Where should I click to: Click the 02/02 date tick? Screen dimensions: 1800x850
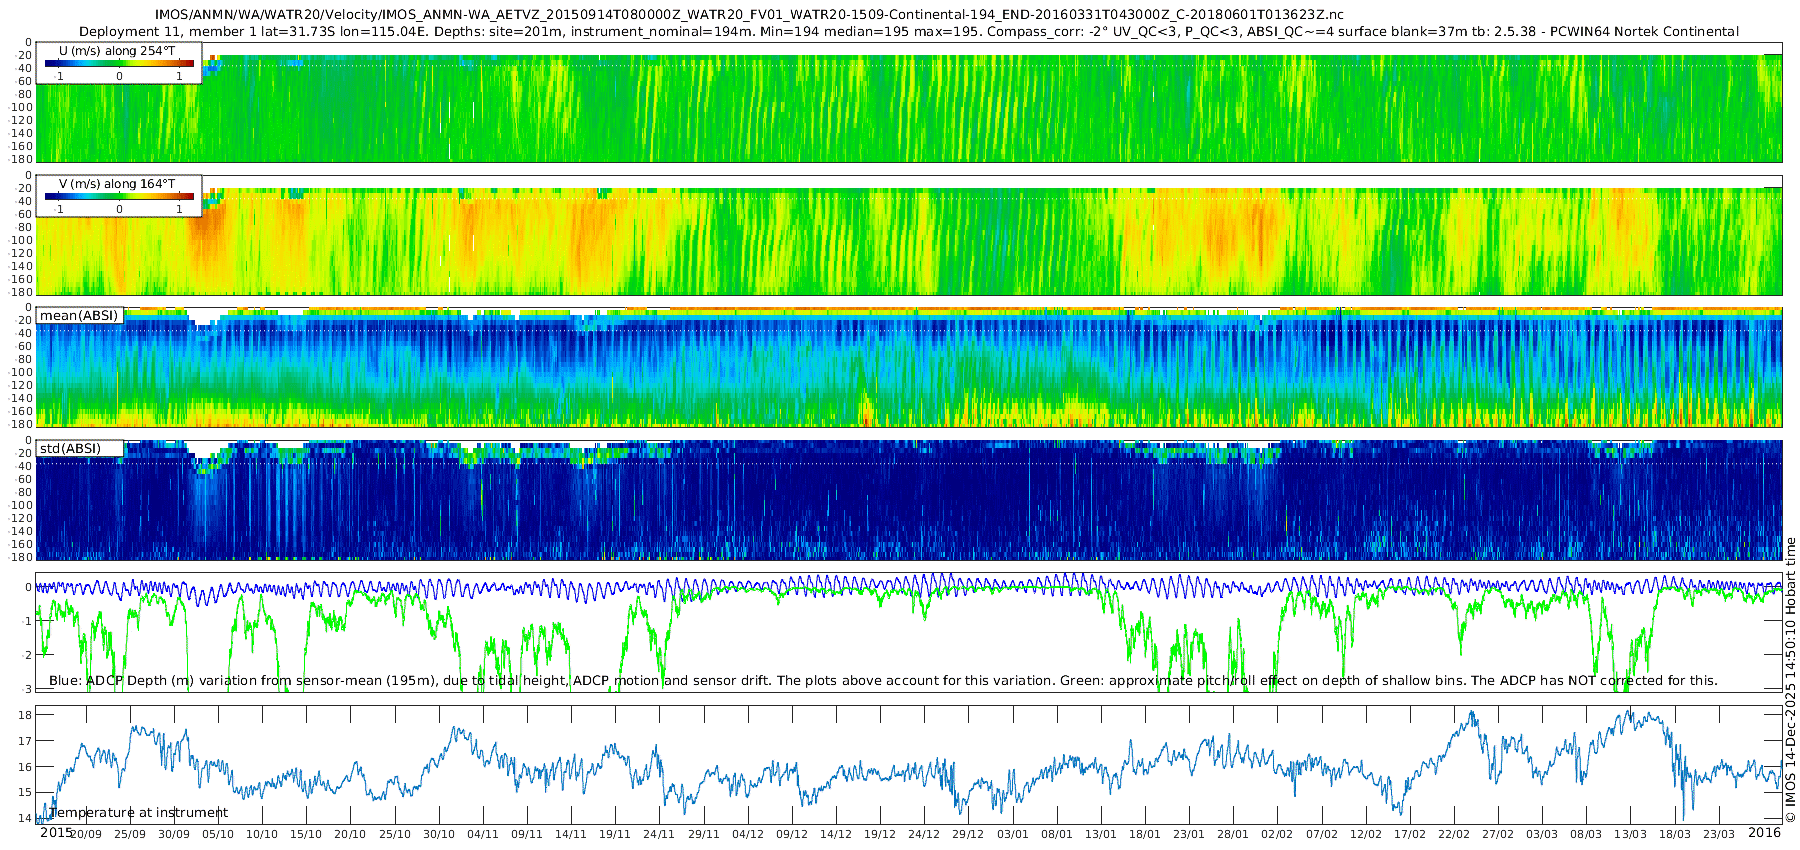click(x=1277, y=834)
